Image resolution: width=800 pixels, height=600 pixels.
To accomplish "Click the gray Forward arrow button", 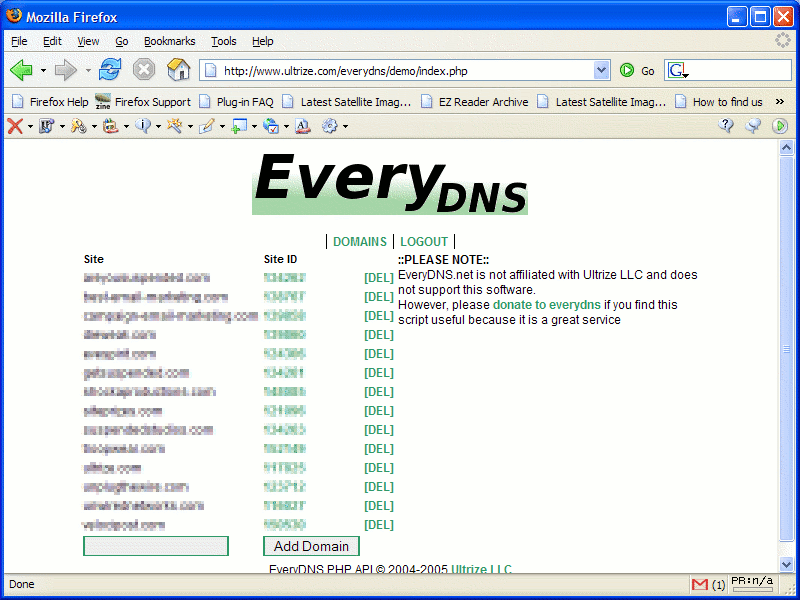I will pos(65,70).
